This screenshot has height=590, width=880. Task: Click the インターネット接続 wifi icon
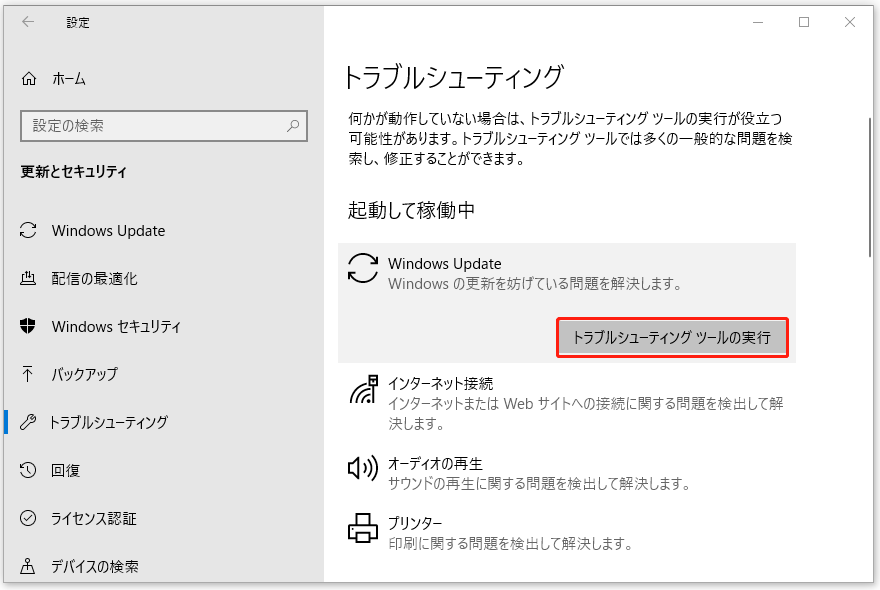[363, 390]
